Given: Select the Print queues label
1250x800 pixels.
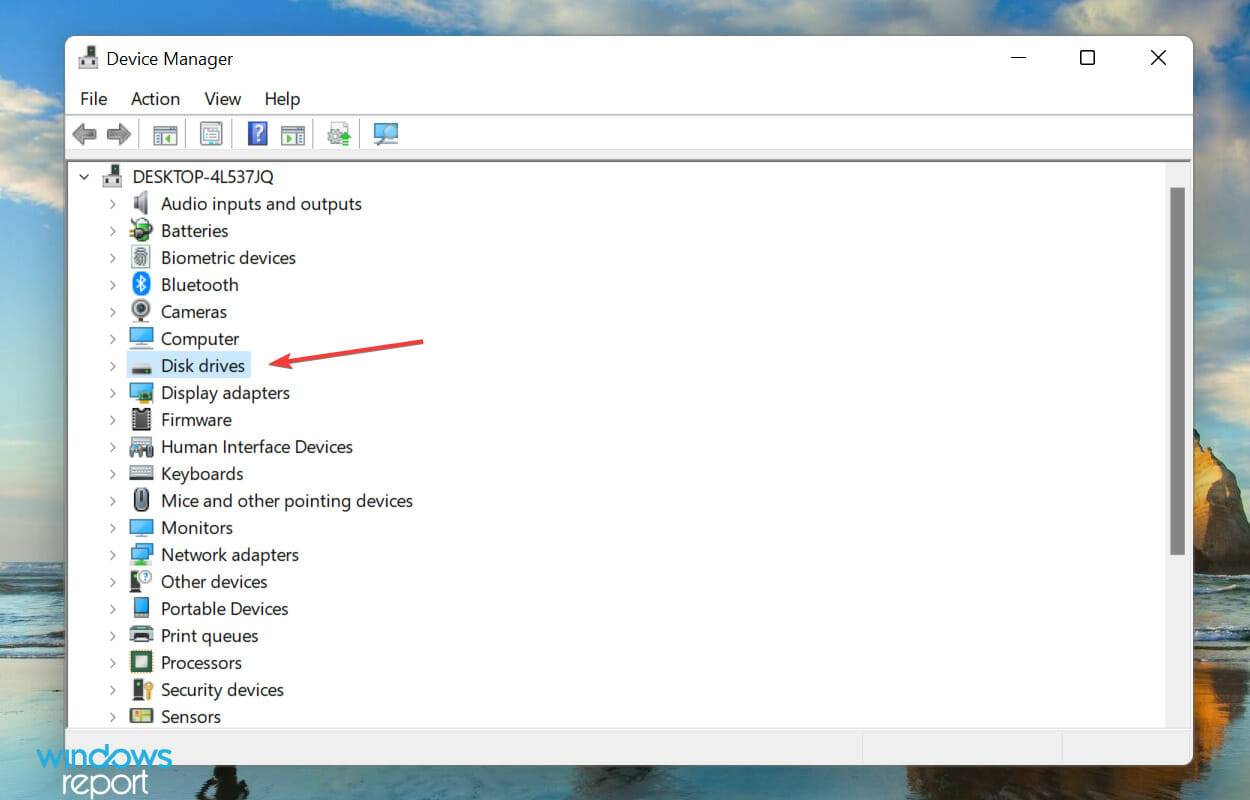Looking at the screenshot, I should (210, 636).
